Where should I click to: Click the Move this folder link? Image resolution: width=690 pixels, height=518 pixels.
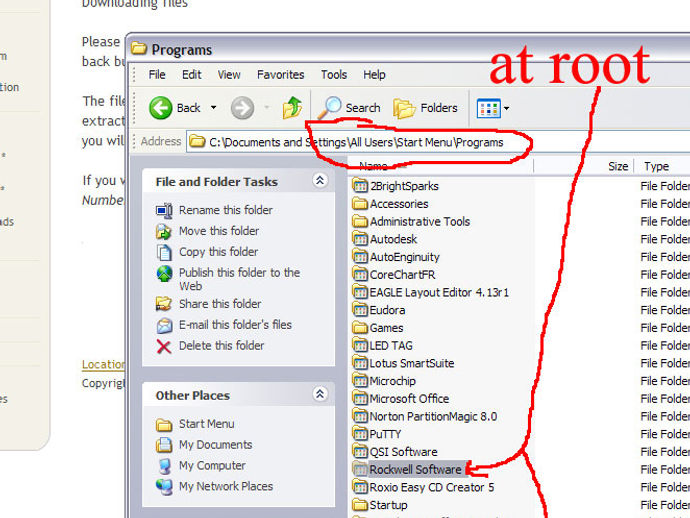point(219,231)
